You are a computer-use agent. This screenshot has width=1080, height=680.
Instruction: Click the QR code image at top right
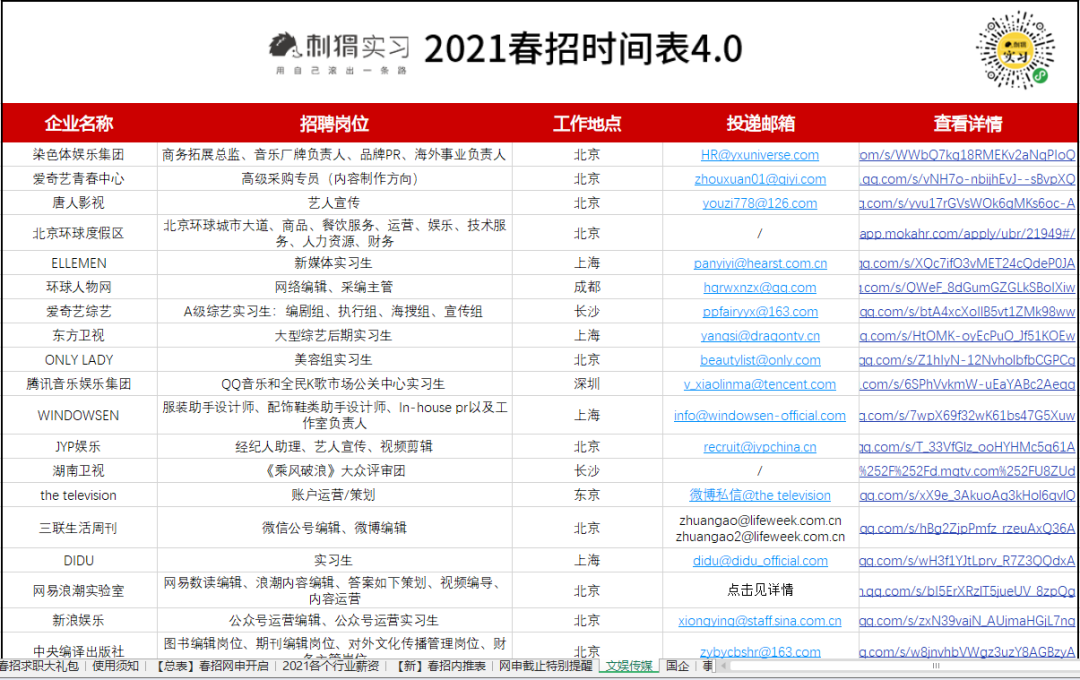[x=1015, y=50]
